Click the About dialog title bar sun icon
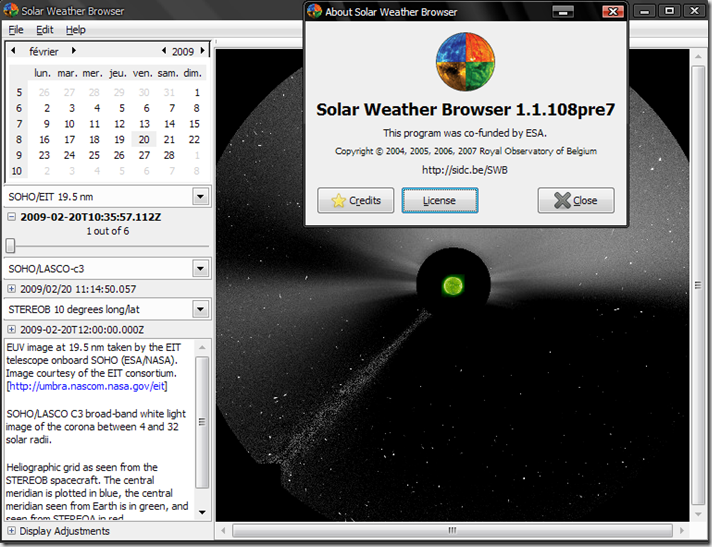 314,11
